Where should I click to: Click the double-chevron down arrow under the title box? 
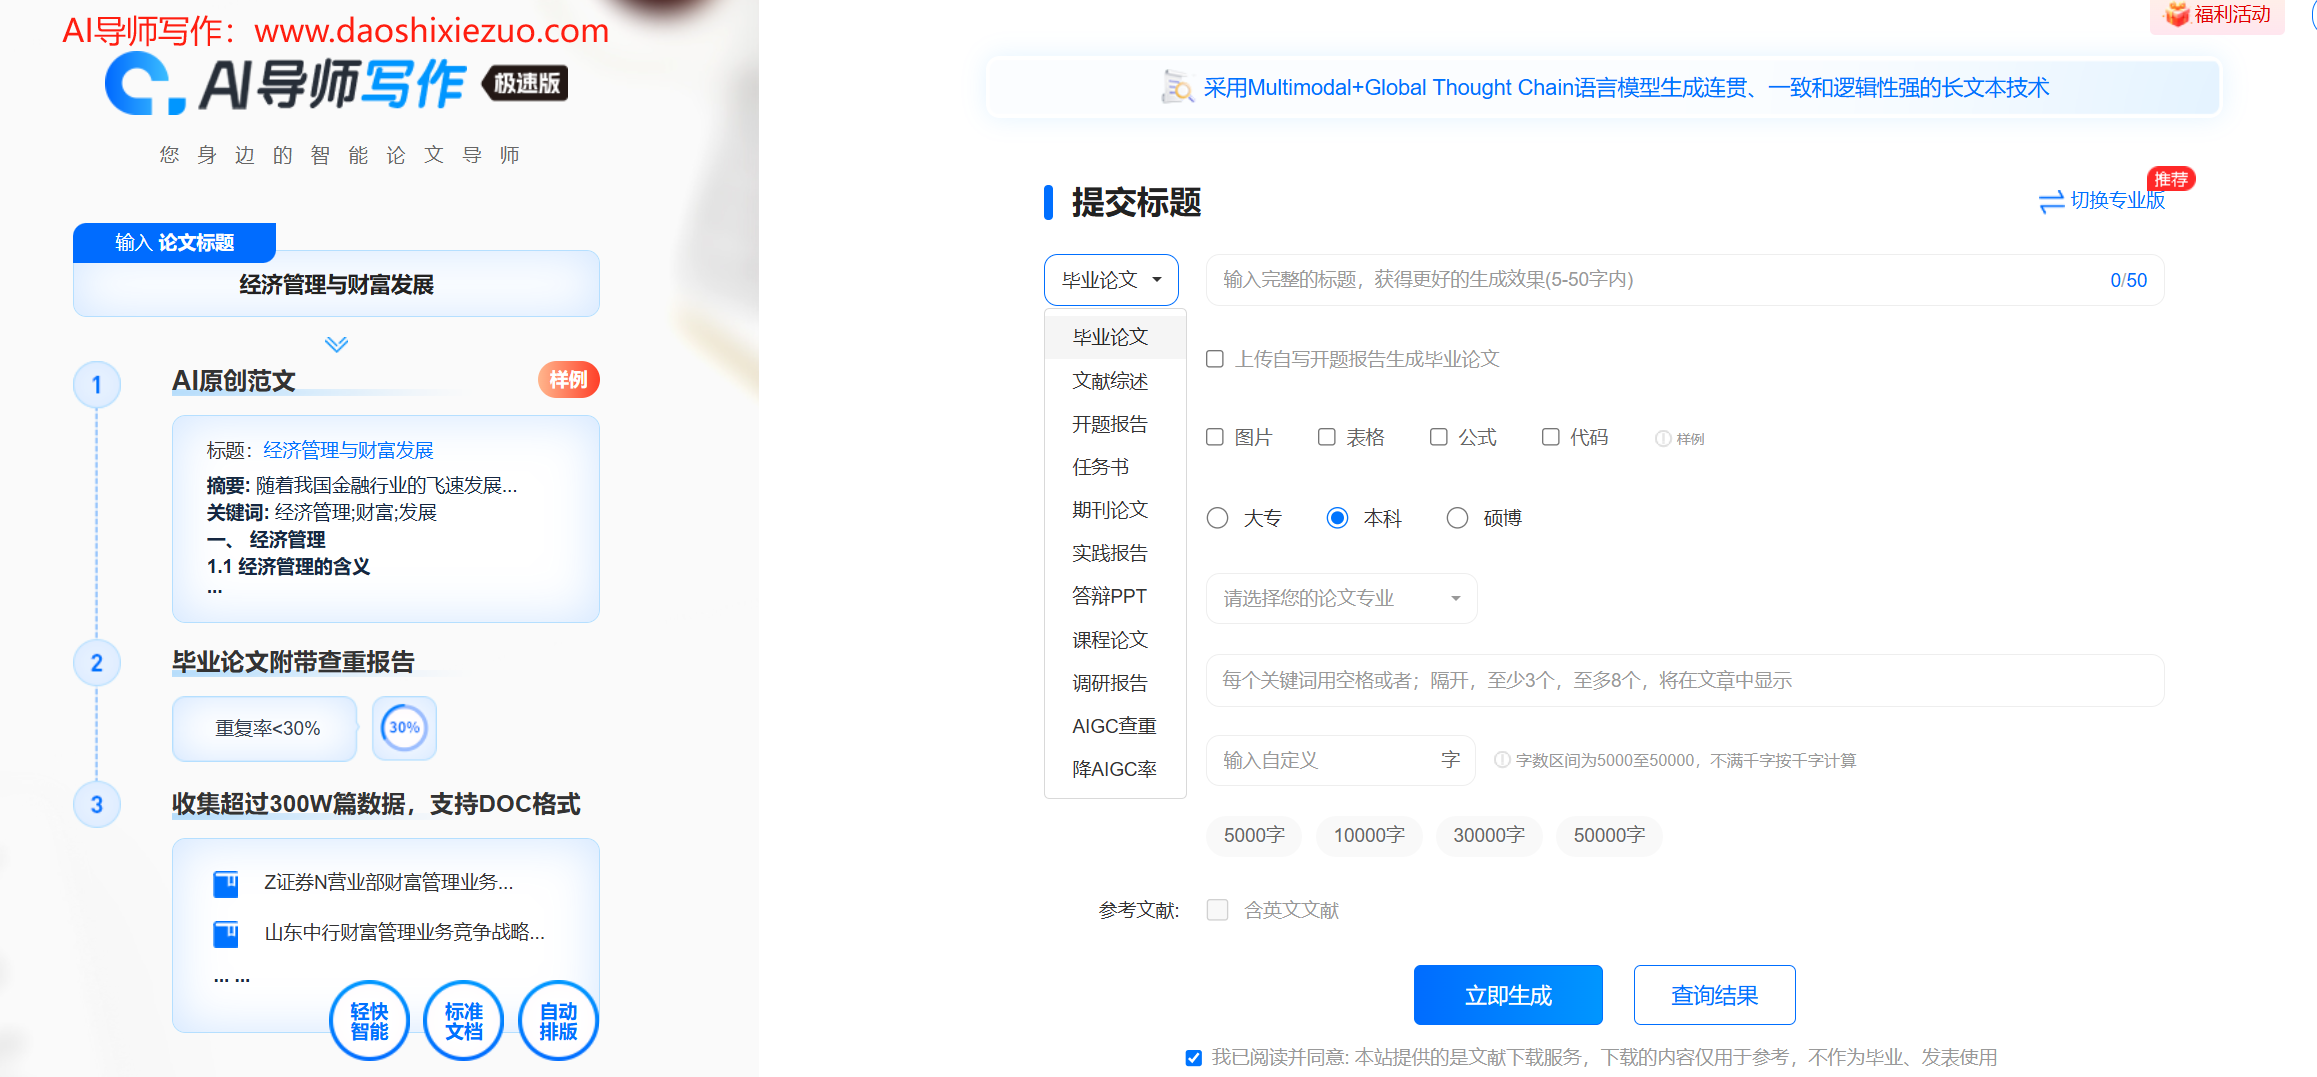336,344
